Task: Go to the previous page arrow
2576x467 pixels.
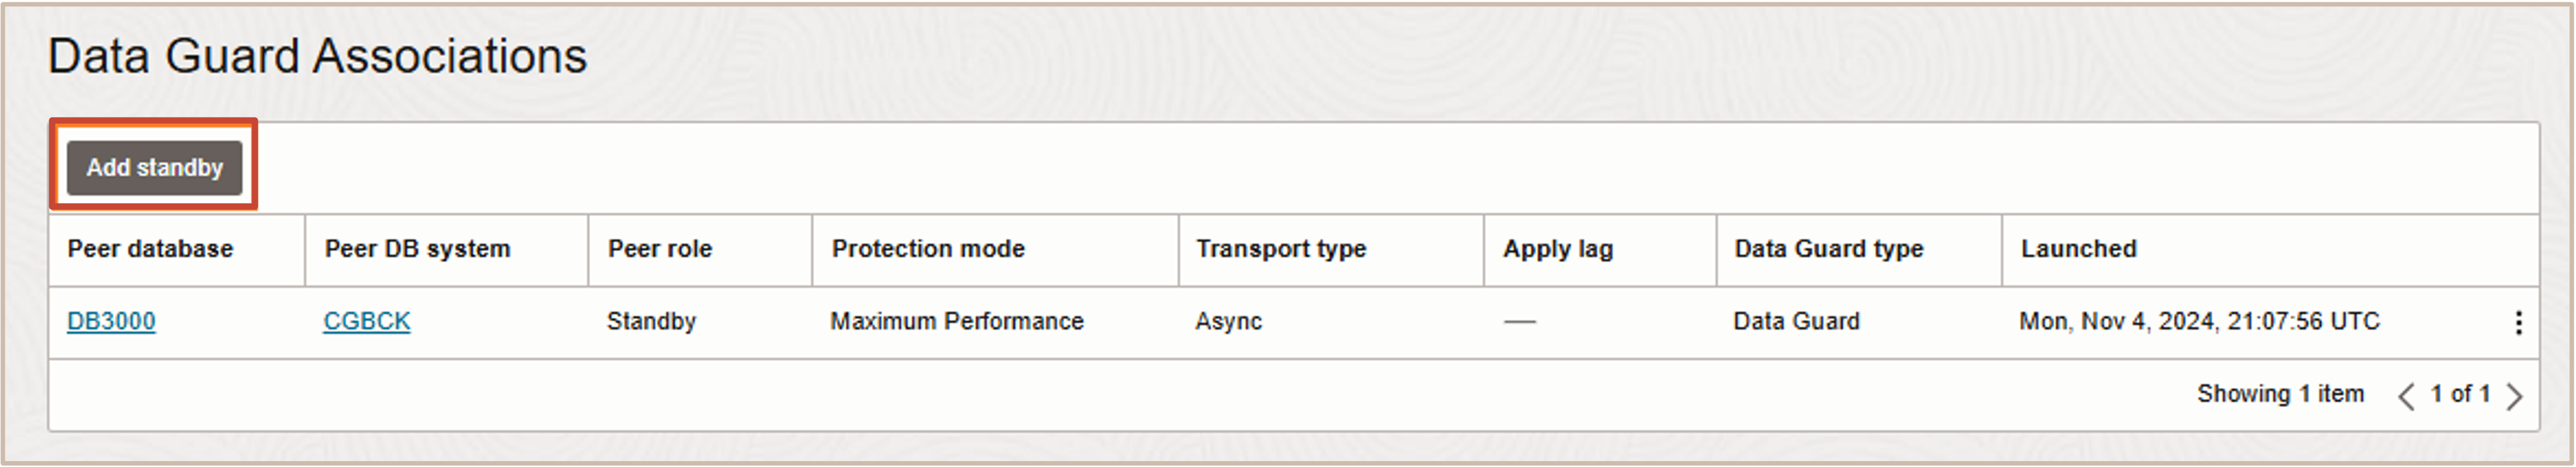Action: (2406, 396)
